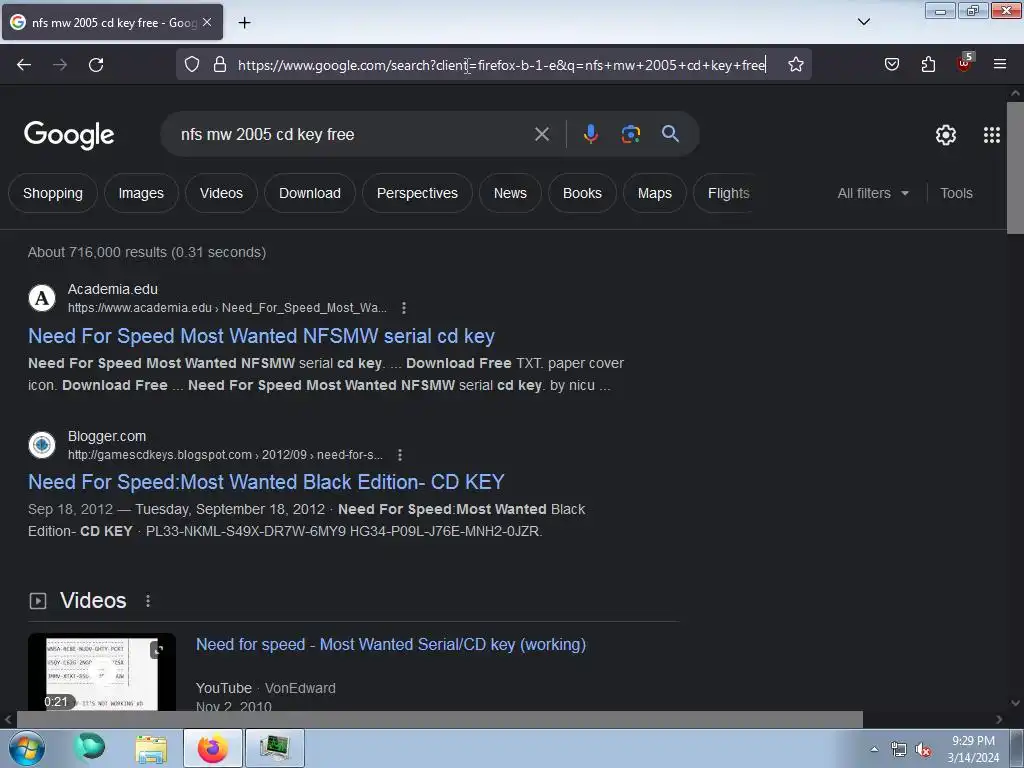
Task: List all tabs dropdown arrow
Action: (863, 22)
